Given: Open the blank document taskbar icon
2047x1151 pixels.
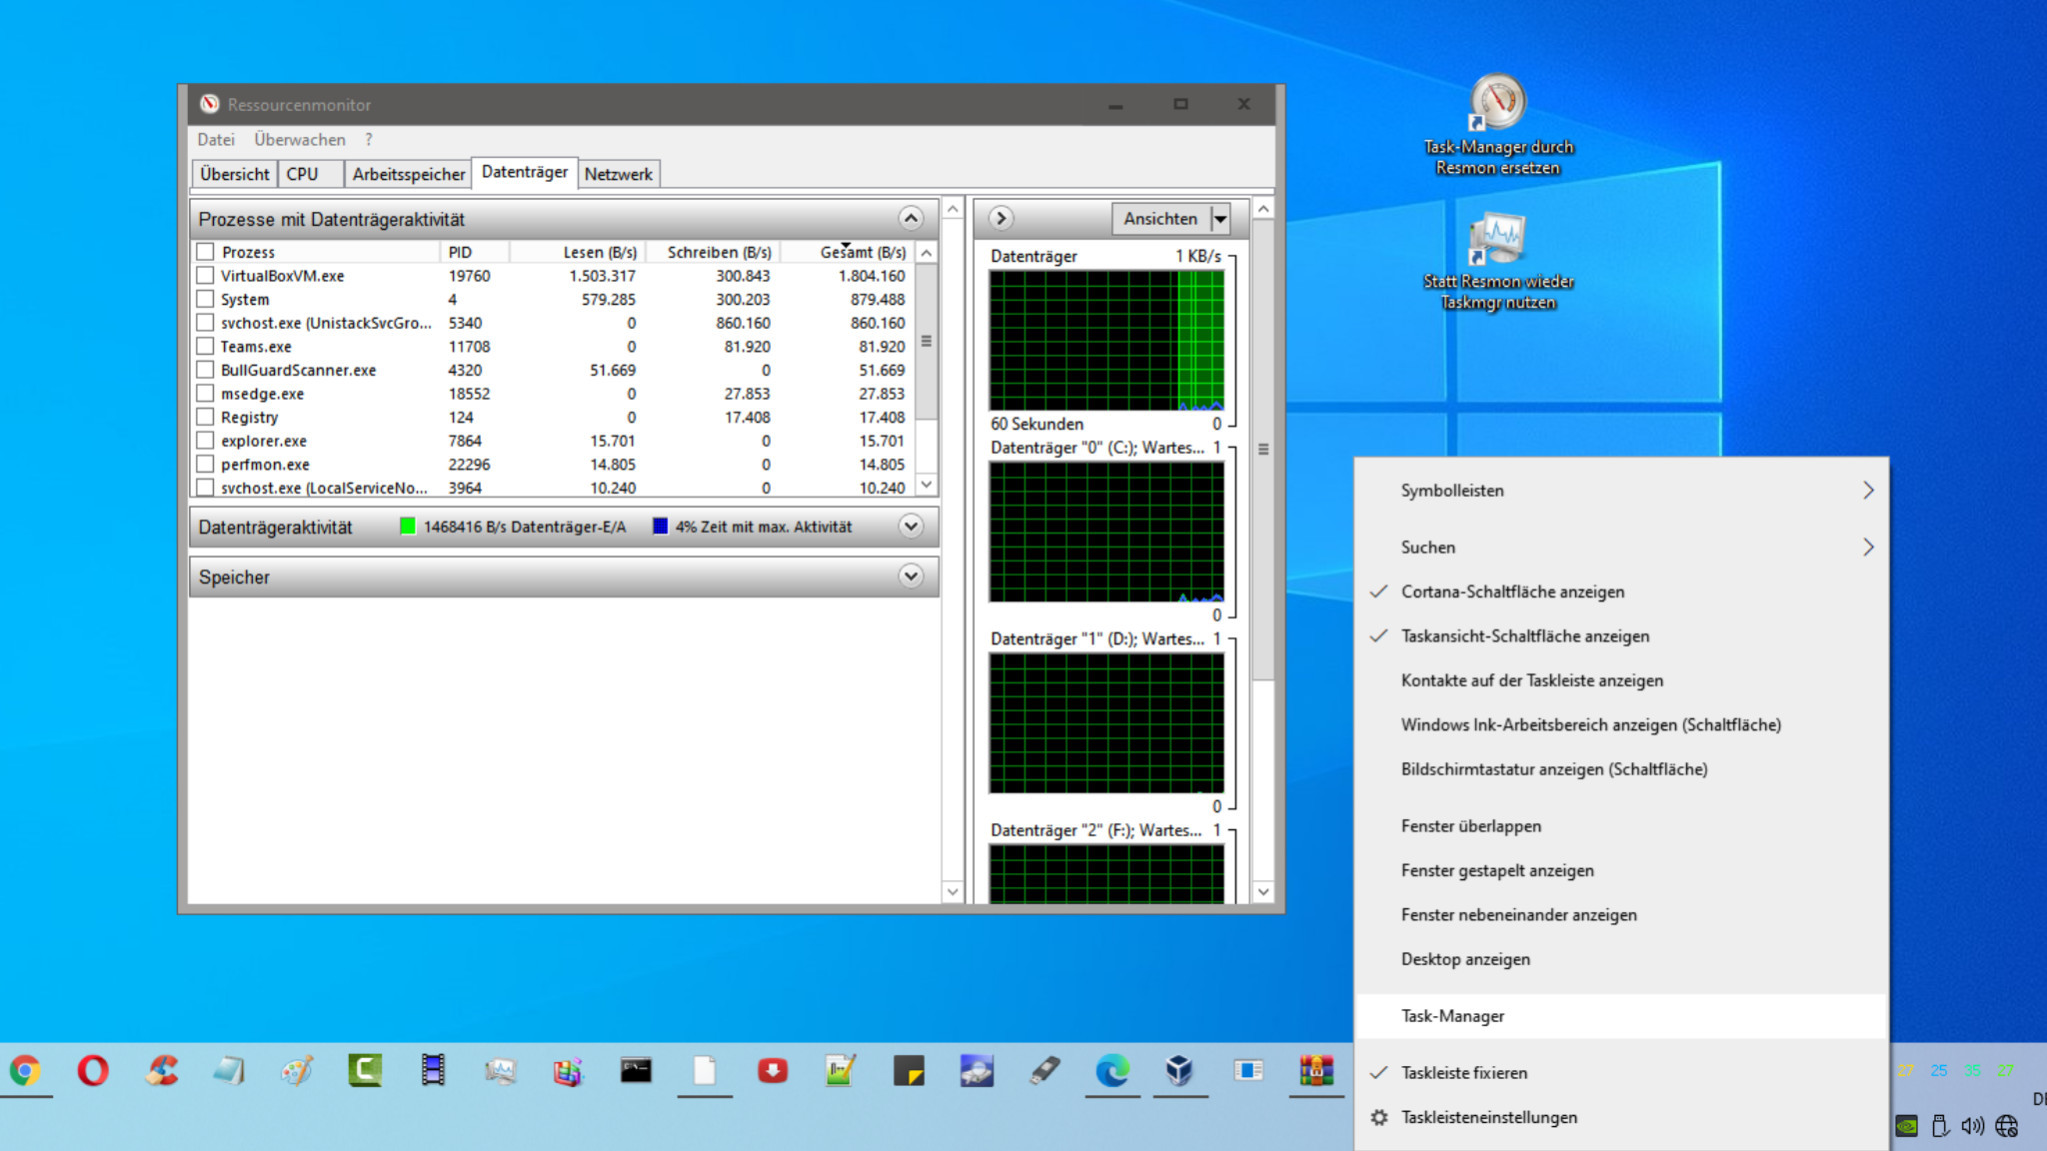Looking at the screenshot, I should coord(704,1071).
